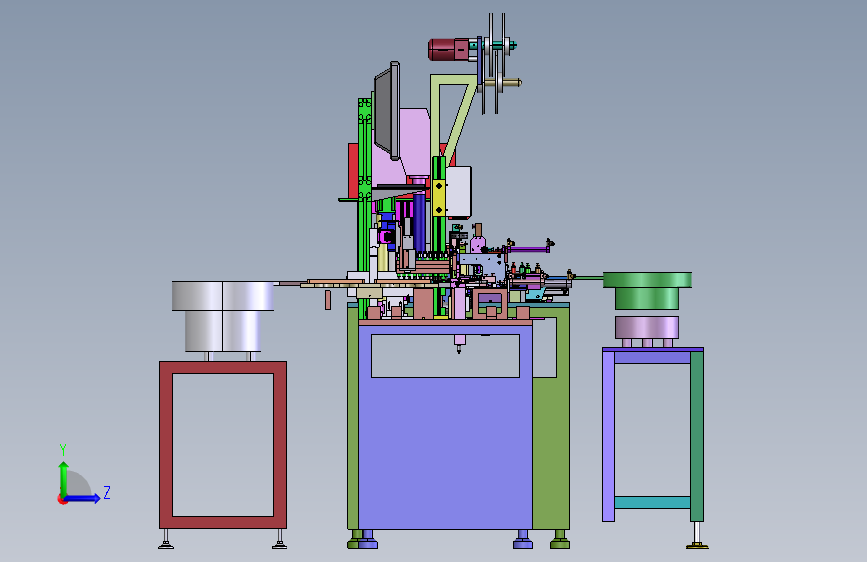Click the green Y axis arrow of triad

pos(64,478)
